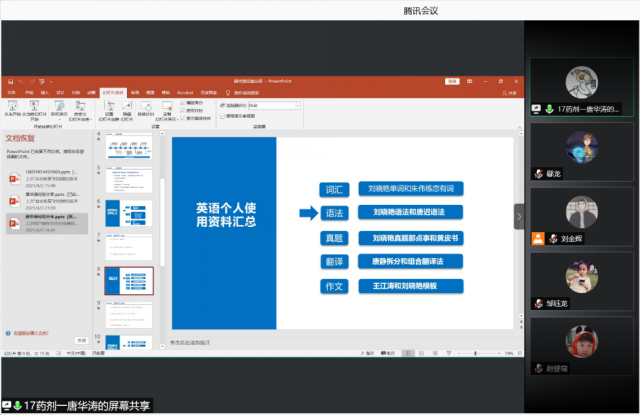Open the Slide Show ribbon tab

[112, 92]
